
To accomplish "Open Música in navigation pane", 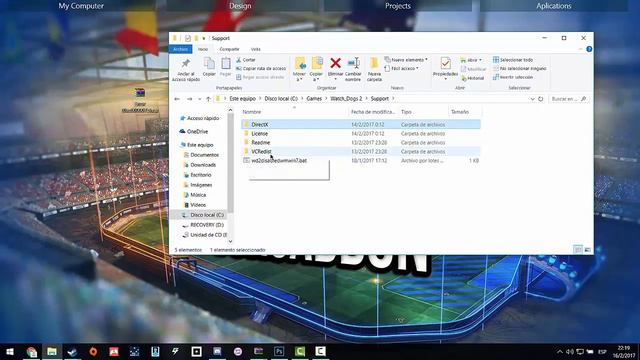I will (195, 195).
